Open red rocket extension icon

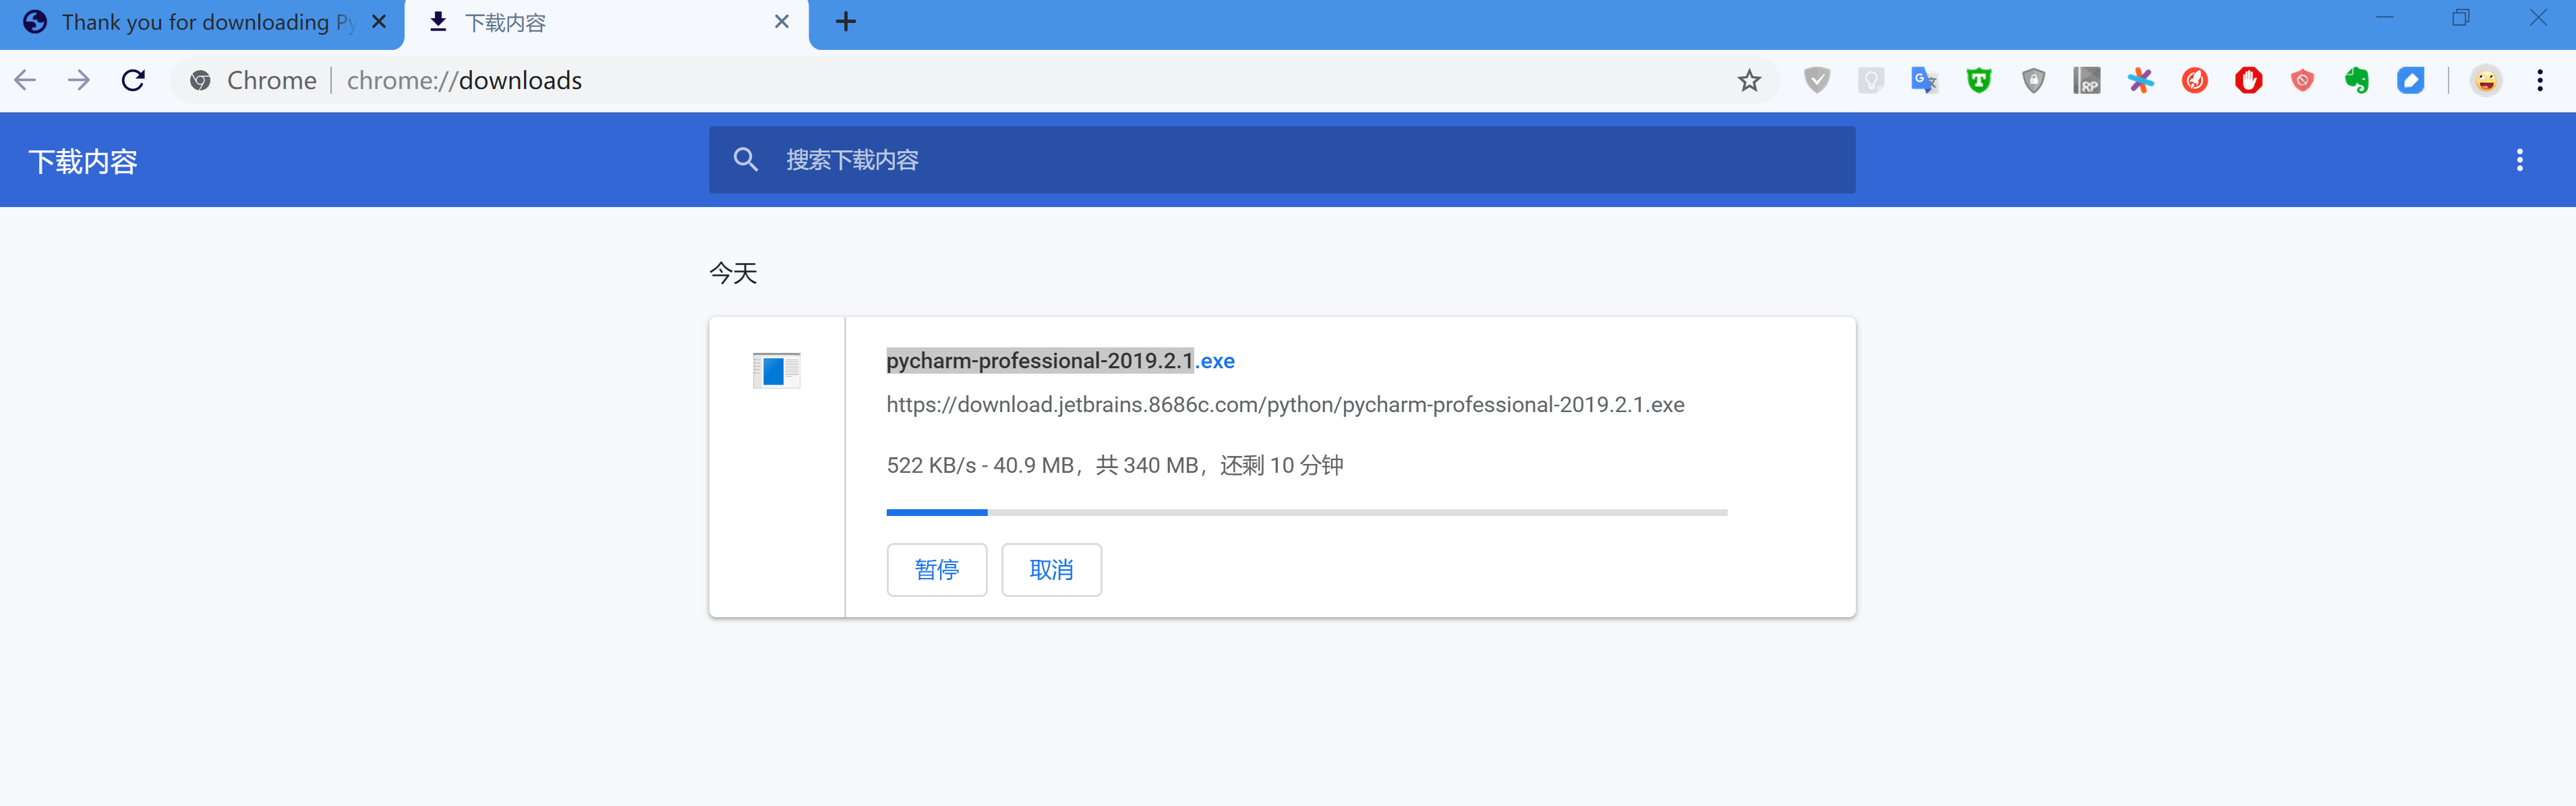2195,80
